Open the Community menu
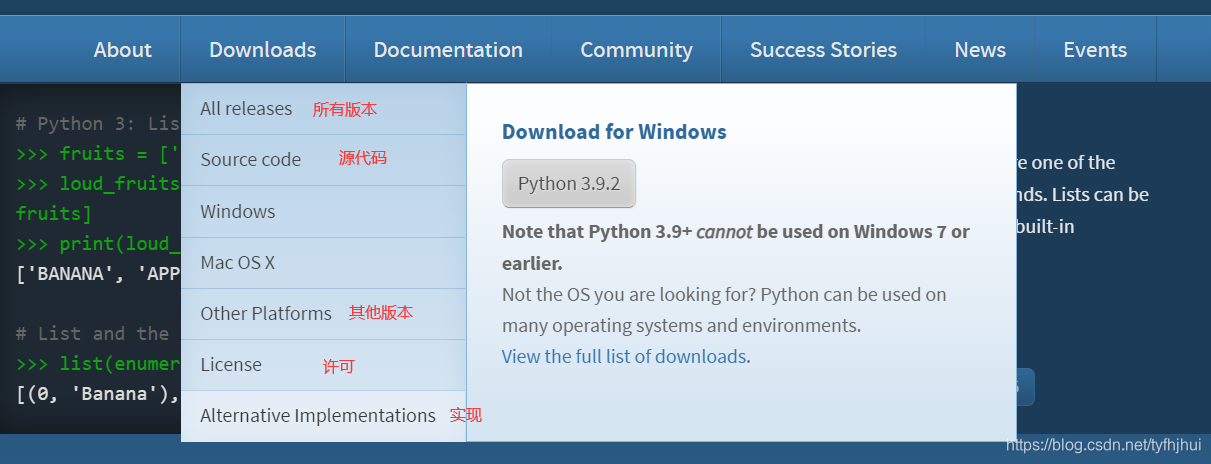 click(636, 50)
